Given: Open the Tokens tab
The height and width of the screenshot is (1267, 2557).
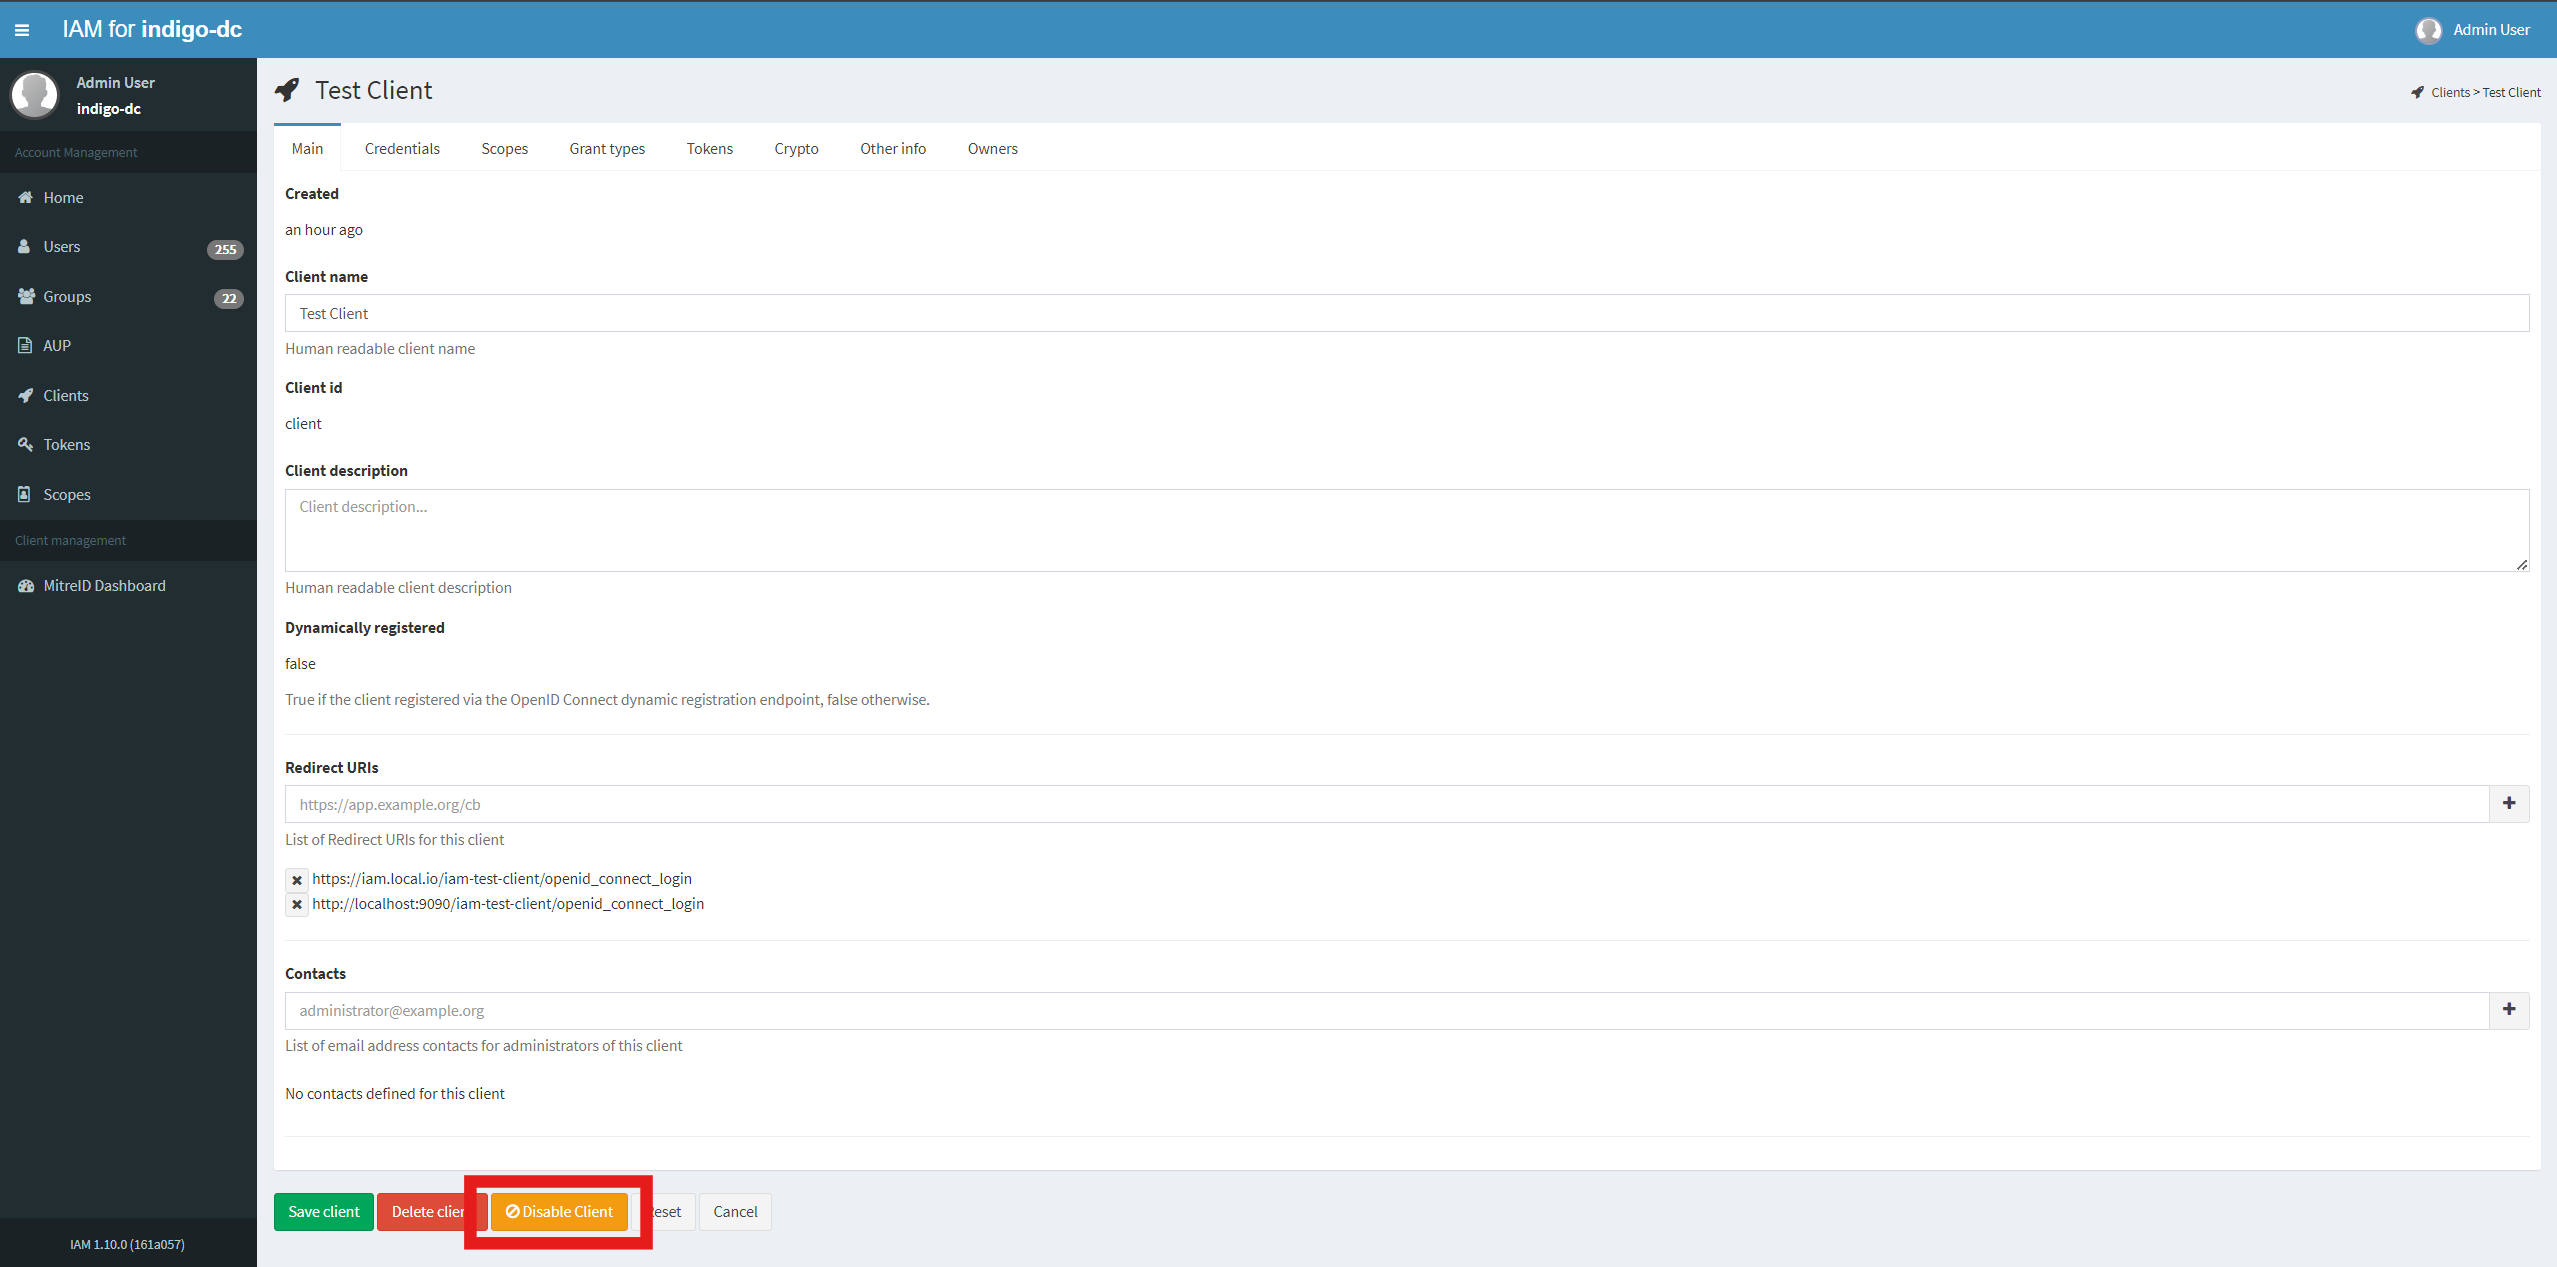Looking at the screenshot, I should [711, 148].
